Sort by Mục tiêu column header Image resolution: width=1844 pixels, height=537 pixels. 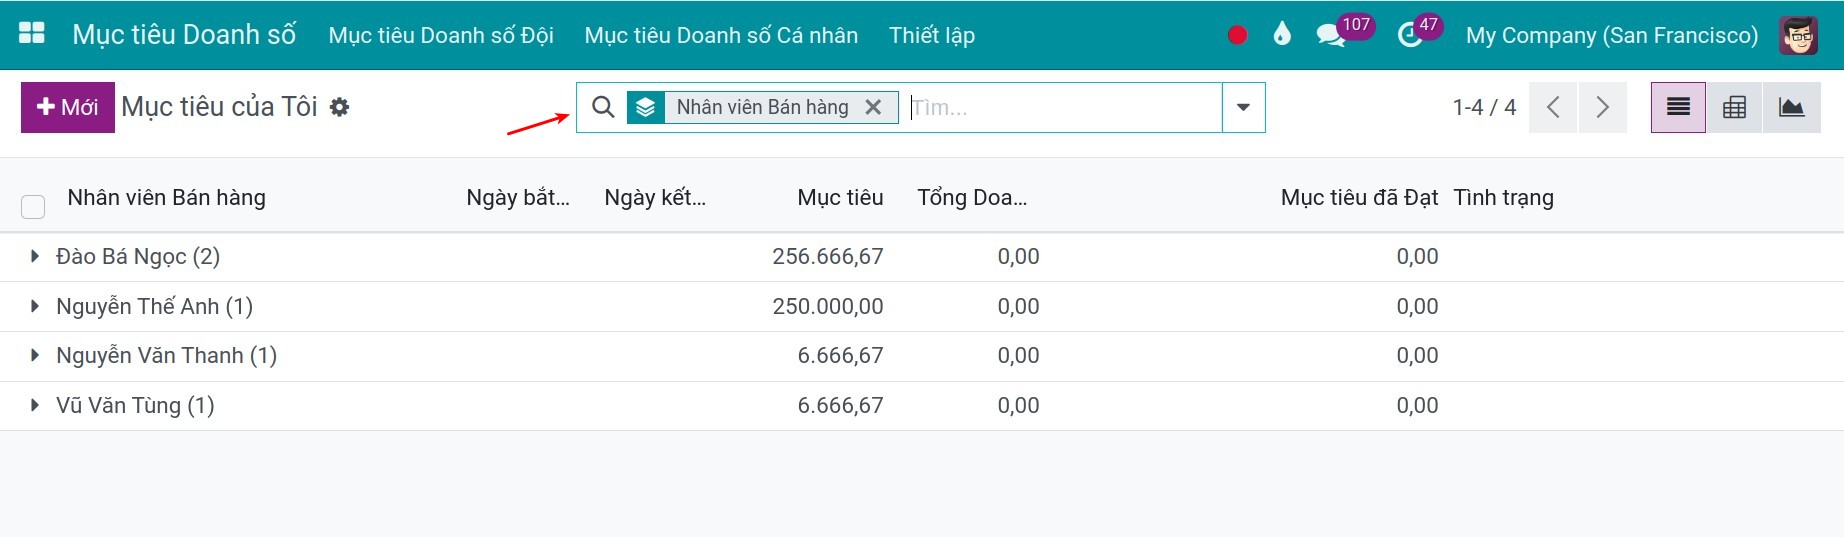tap(840, 198)
